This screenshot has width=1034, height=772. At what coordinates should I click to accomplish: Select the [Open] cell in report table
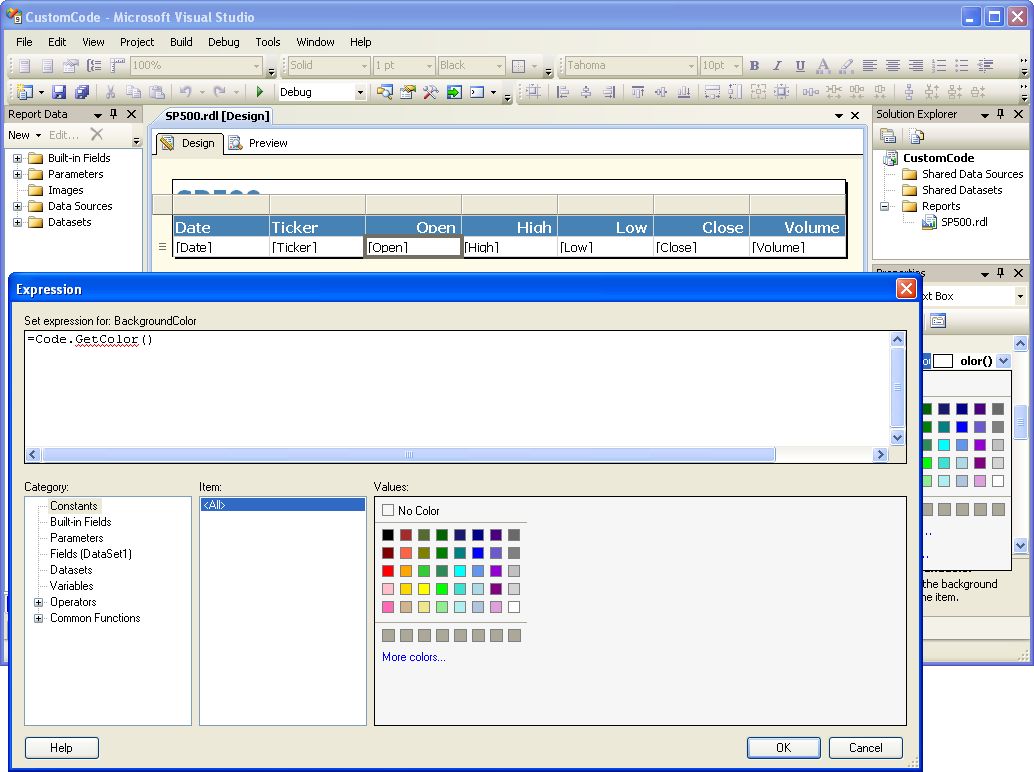coord(413,247)
